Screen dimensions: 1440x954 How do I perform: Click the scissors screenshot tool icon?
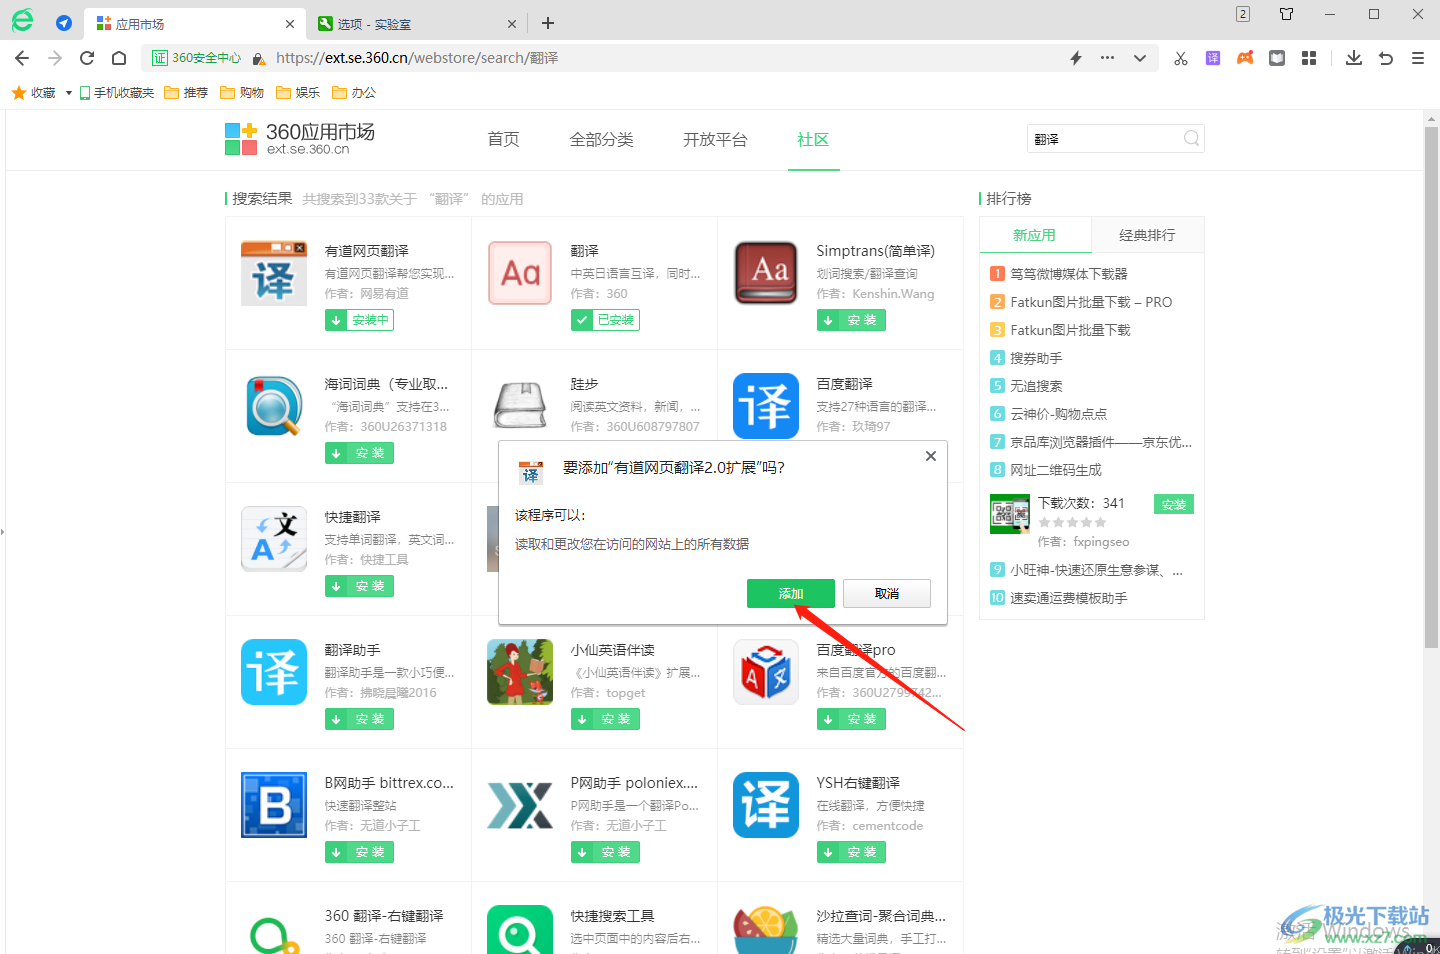pos(1181,58)
